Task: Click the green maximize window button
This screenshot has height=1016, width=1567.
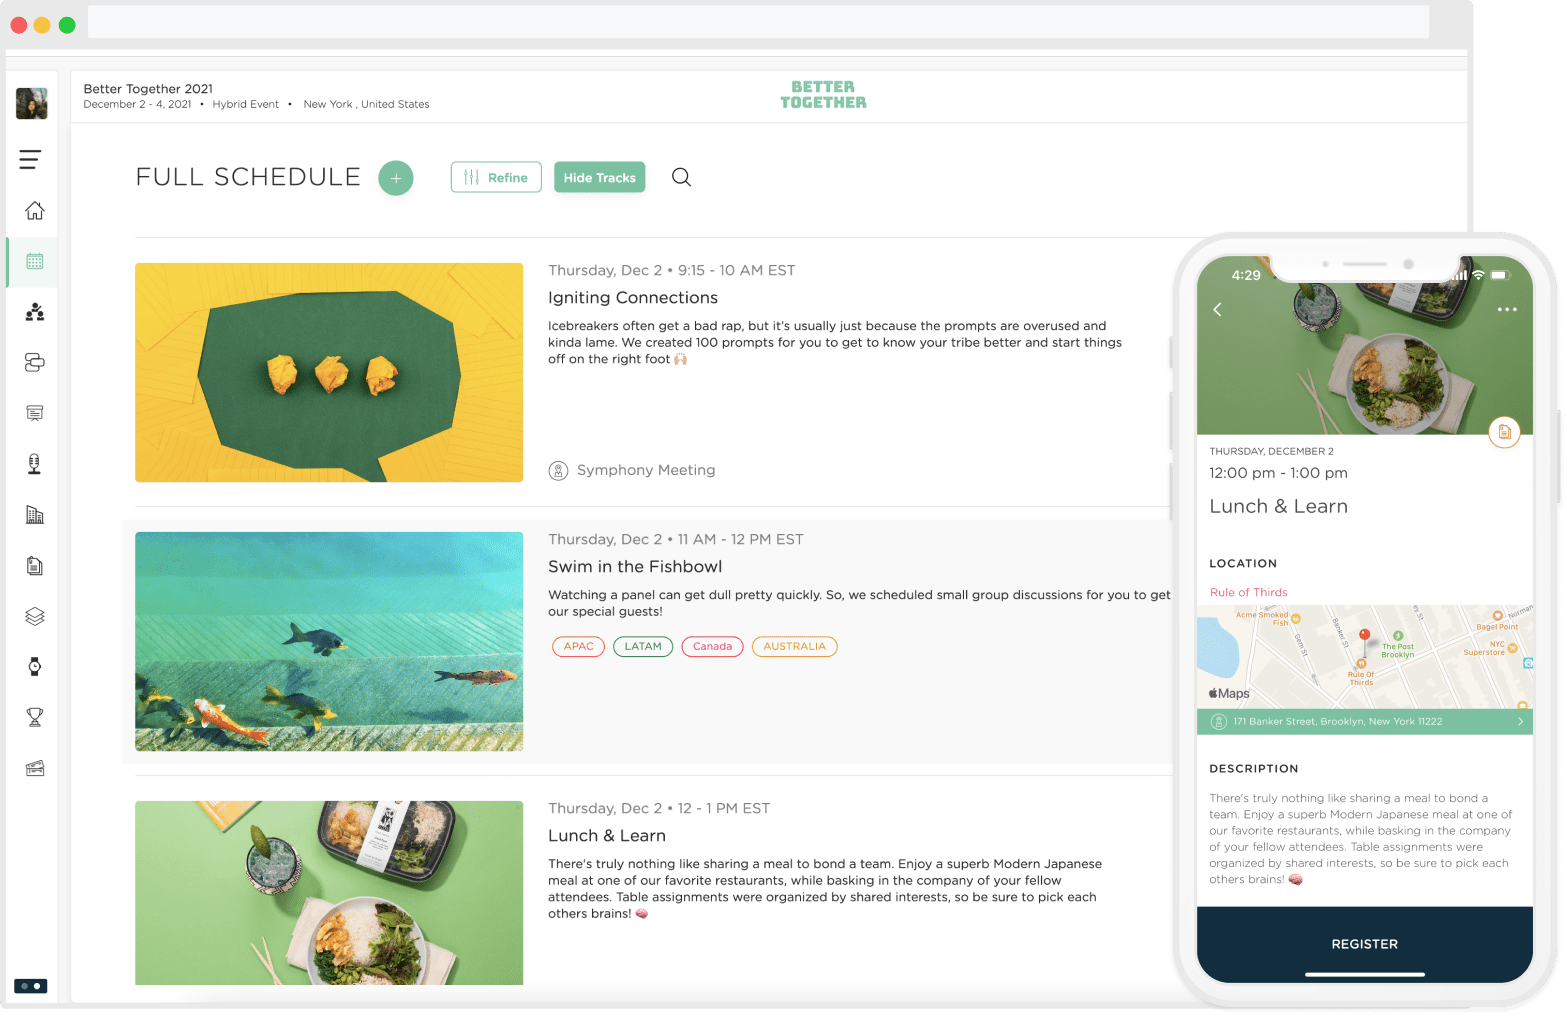Action: (x=67, y=25)
